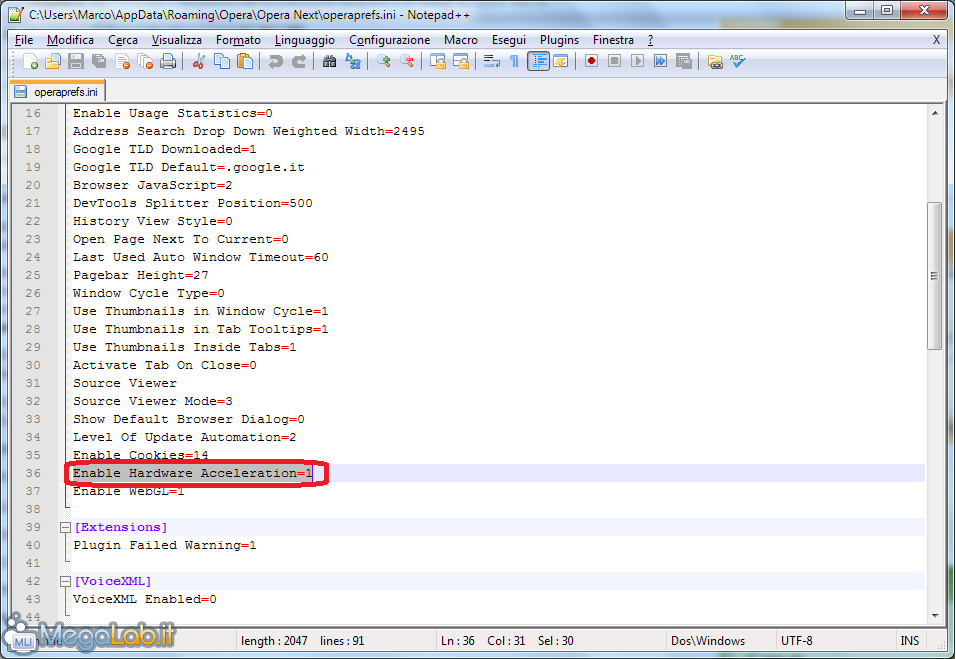Run the ABC spell check icon
This screenshot has width=956, height=659.
click(738, 61)
